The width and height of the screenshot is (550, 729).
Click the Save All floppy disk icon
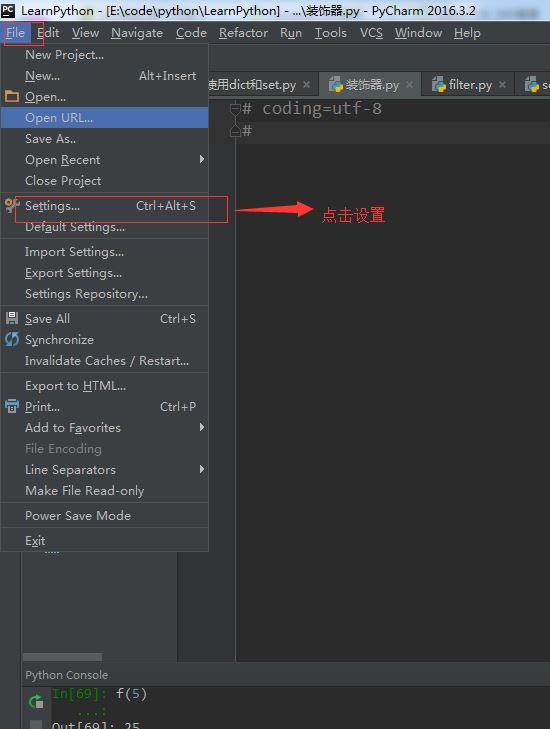12,318
